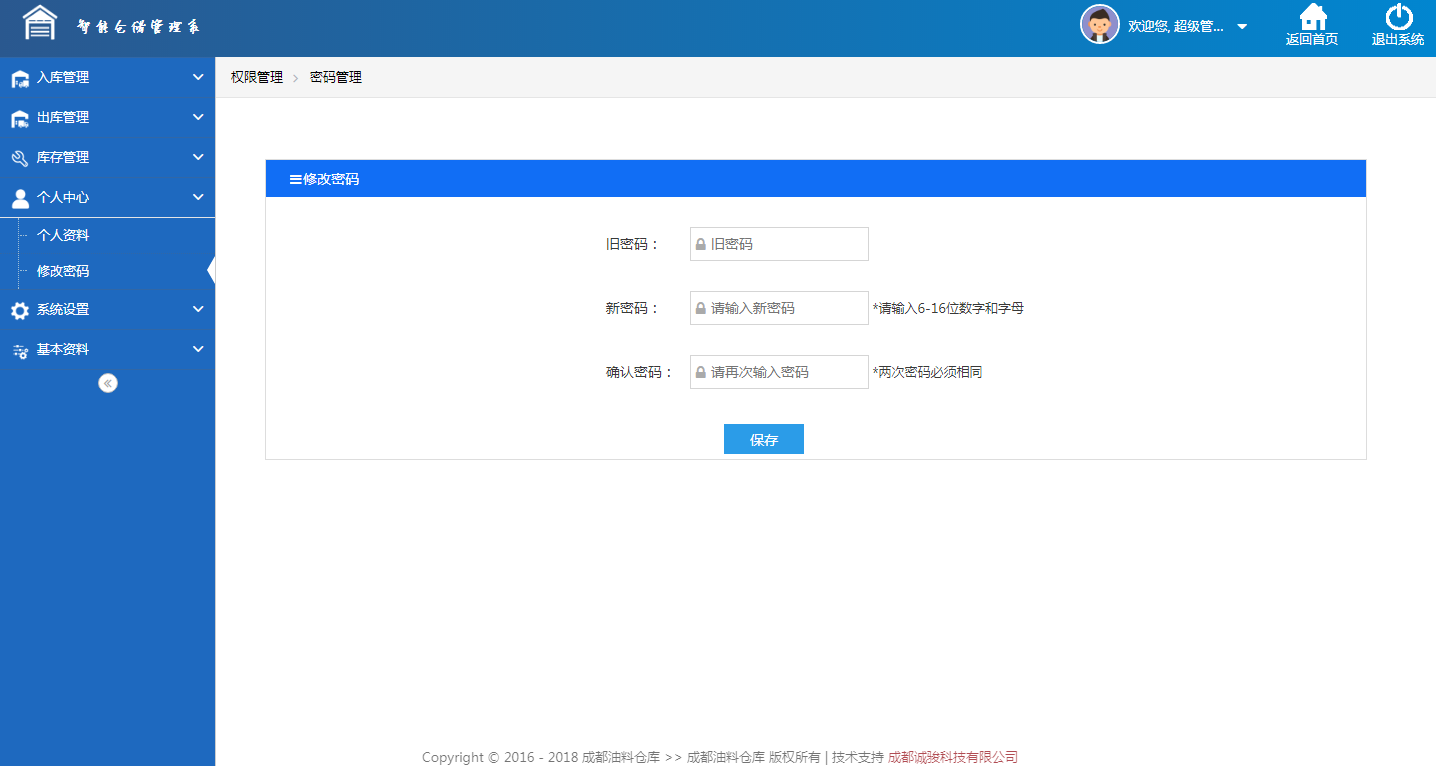The image size is (1436, 766).
Task: Click the 入库管理 sidebar icon
Action: (x=20, y=78)
